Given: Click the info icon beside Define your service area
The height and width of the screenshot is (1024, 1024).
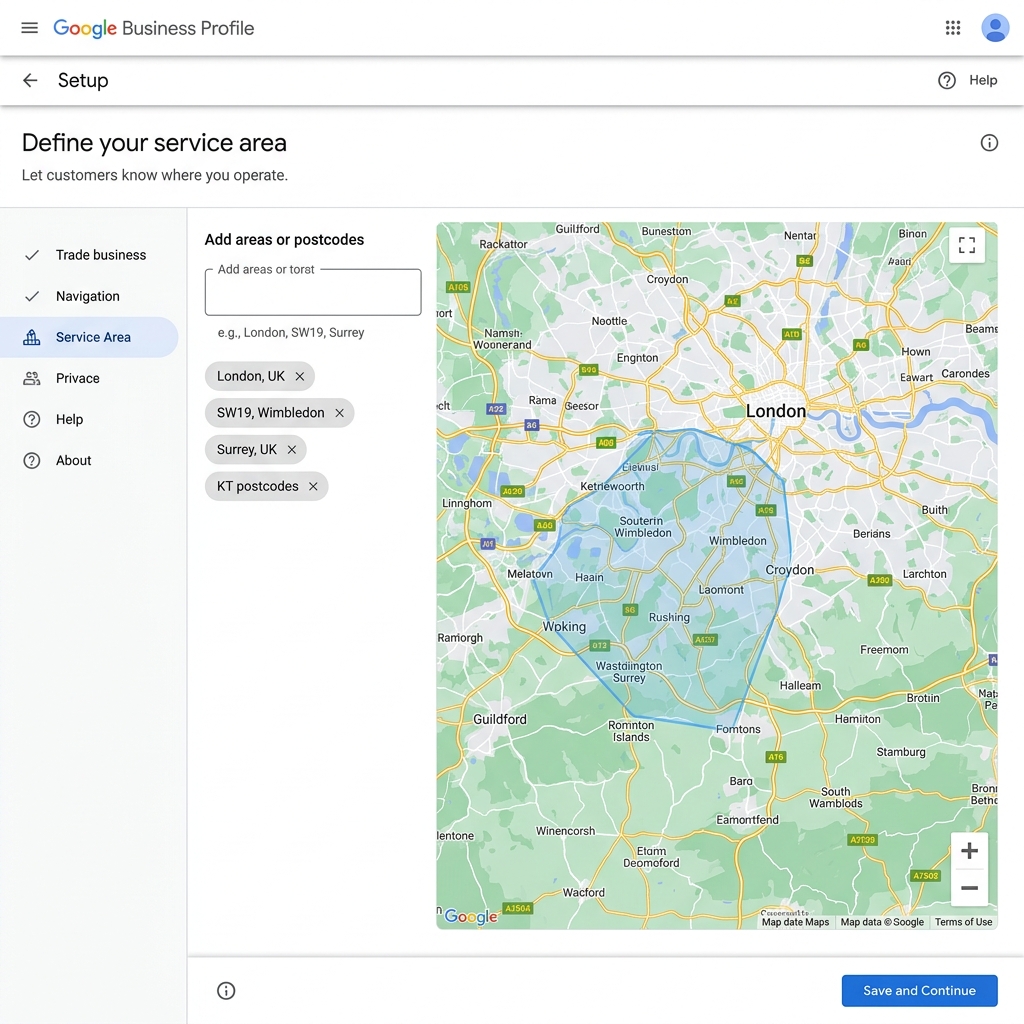Looking at the screenshot, I should pos(989,143).
